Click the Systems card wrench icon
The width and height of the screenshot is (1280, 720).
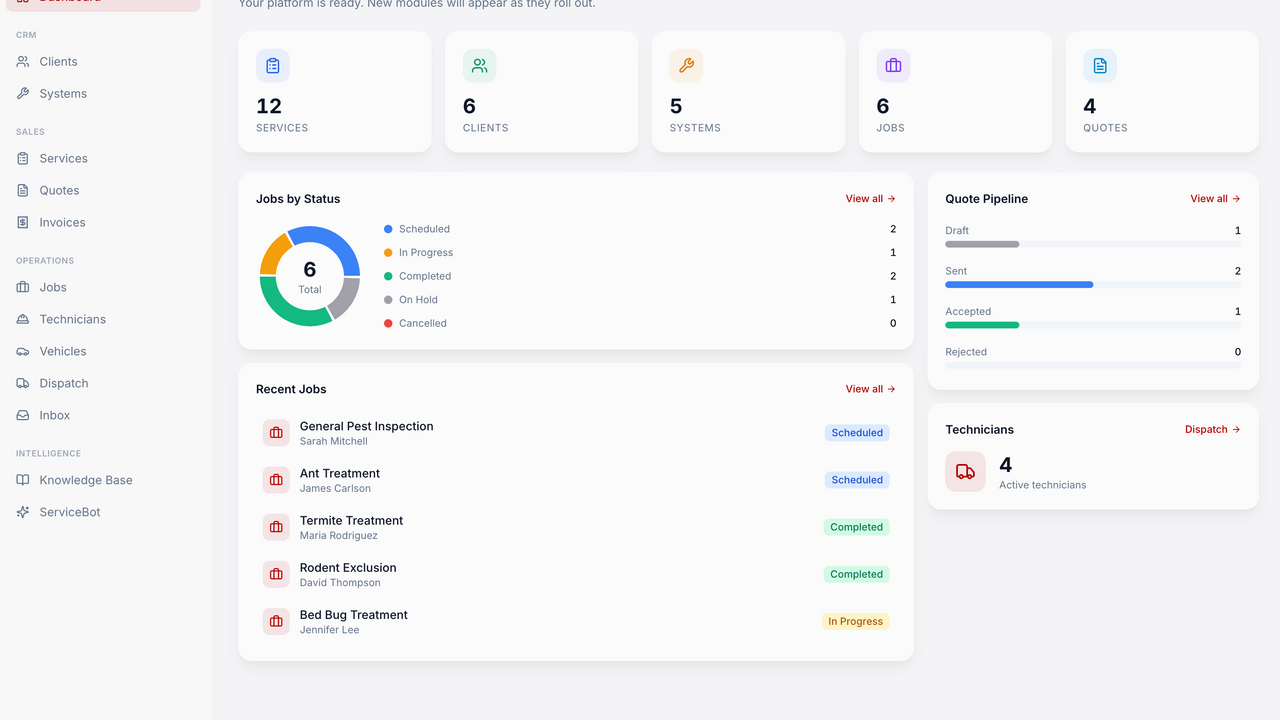(x=686, y=66)
